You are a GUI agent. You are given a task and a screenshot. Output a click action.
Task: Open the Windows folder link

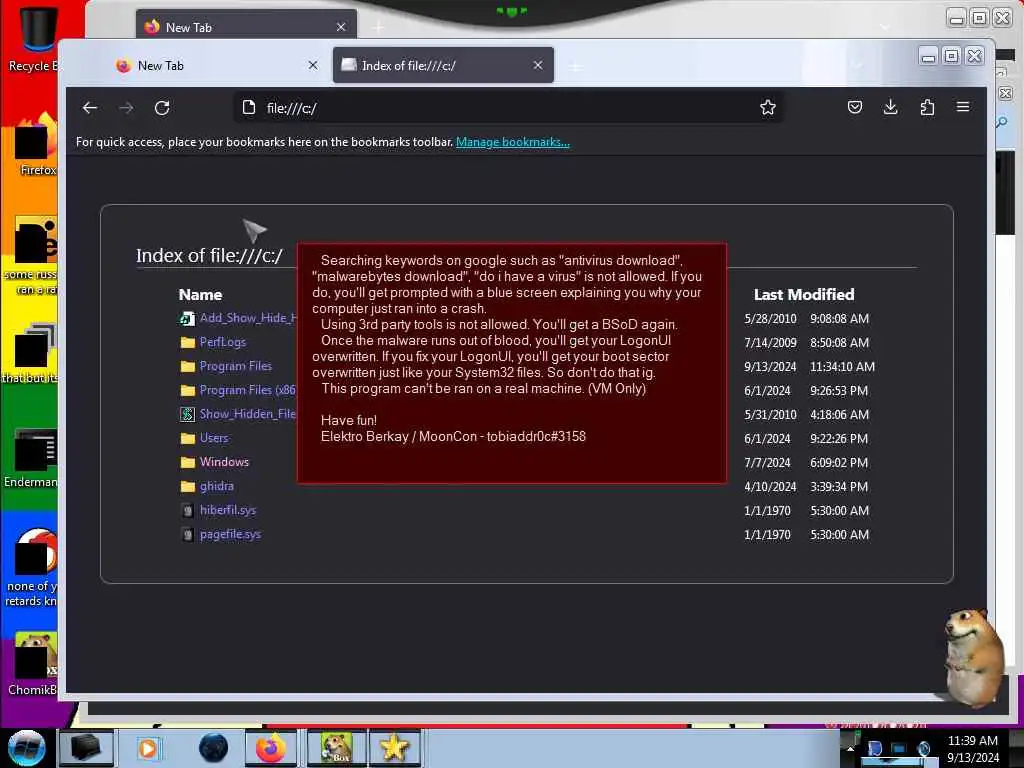point(224,462)
